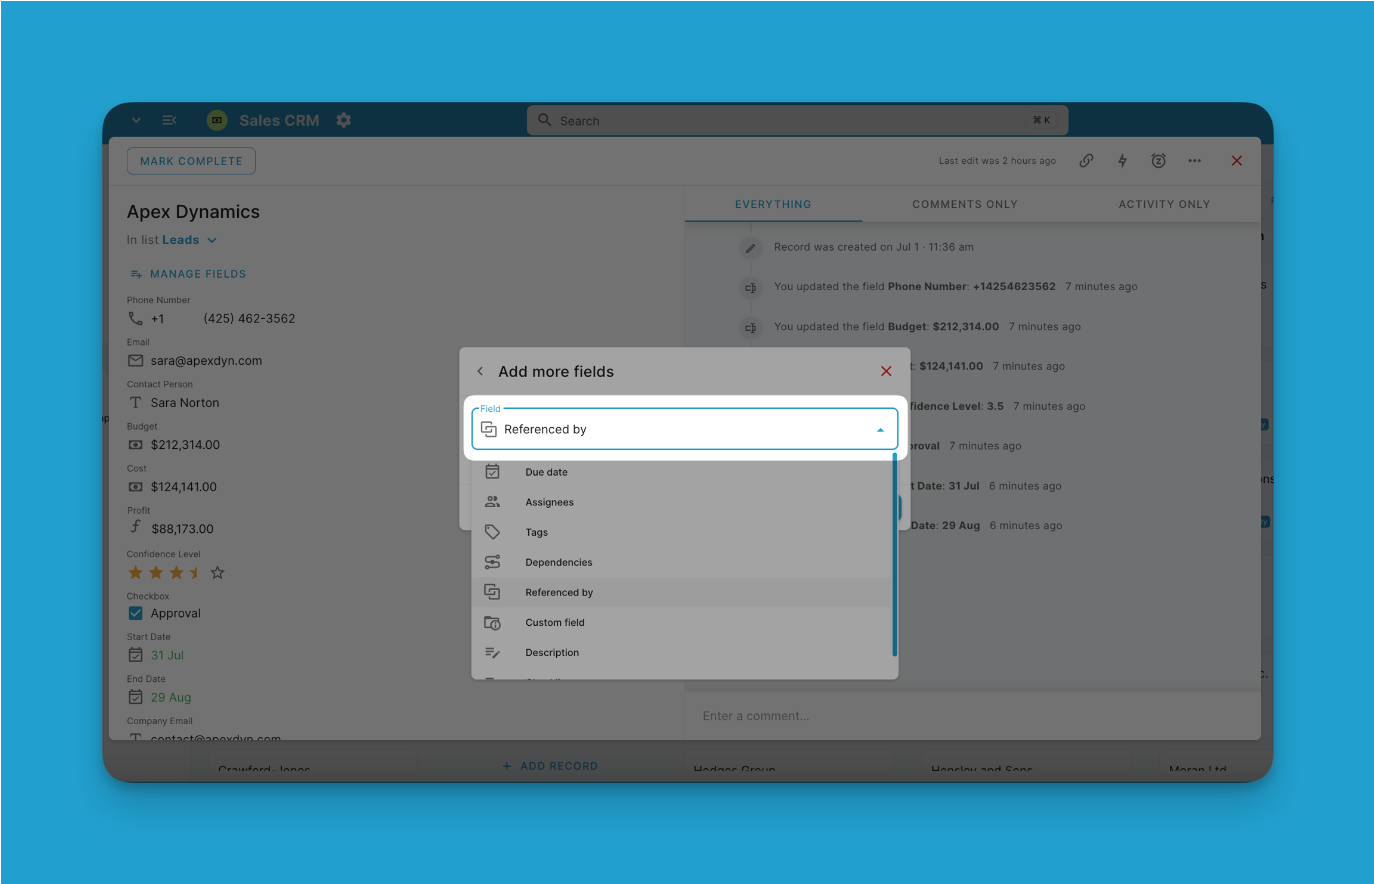1374x884 pixels.
Task: Expand the top-left chevron dropdown
Action: click(x=136, y=120)
